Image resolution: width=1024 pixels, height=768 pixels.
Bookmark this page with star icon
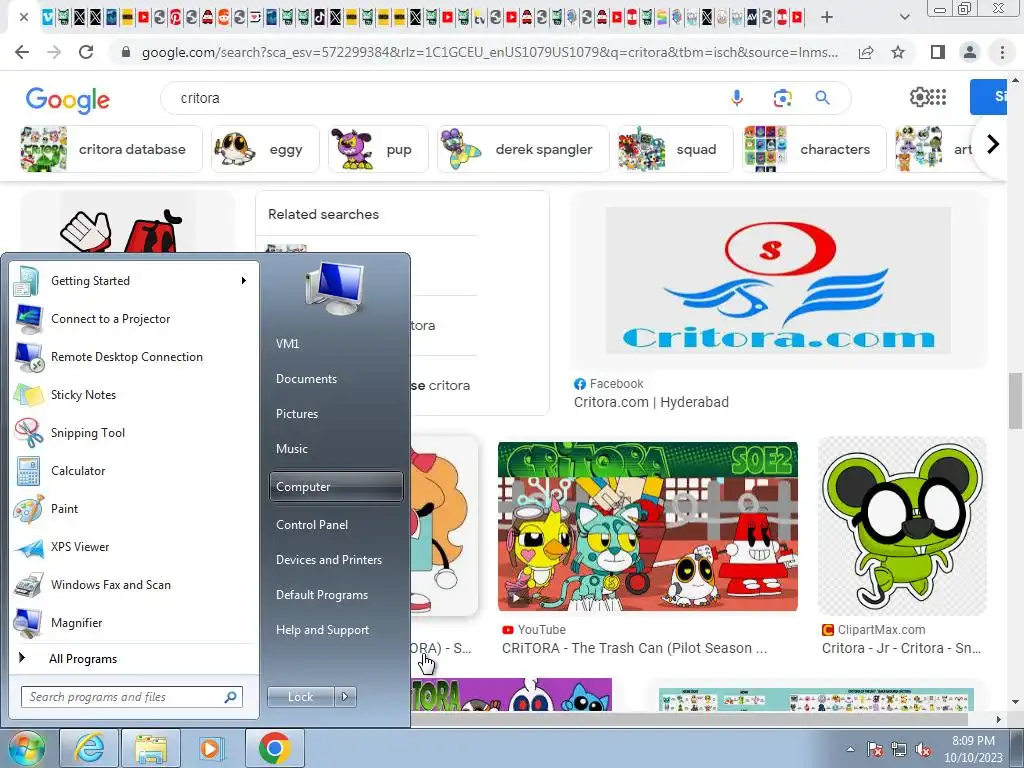(x=898, y=52)
